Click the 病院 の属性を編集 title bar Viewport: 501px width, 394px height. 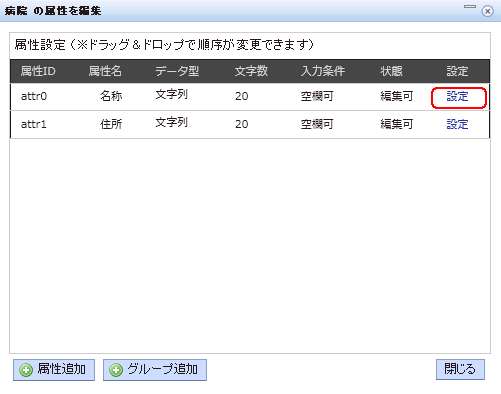click(250, 11)
